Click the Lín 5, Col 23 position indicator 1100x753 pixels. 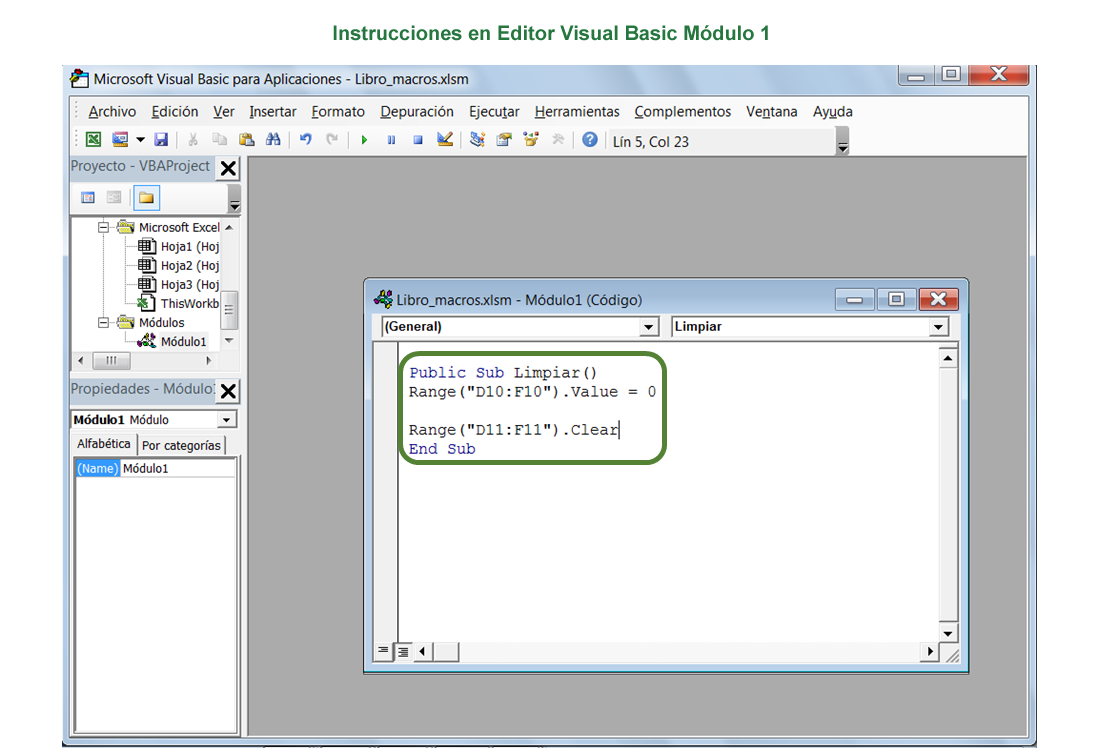coord(651,142)
